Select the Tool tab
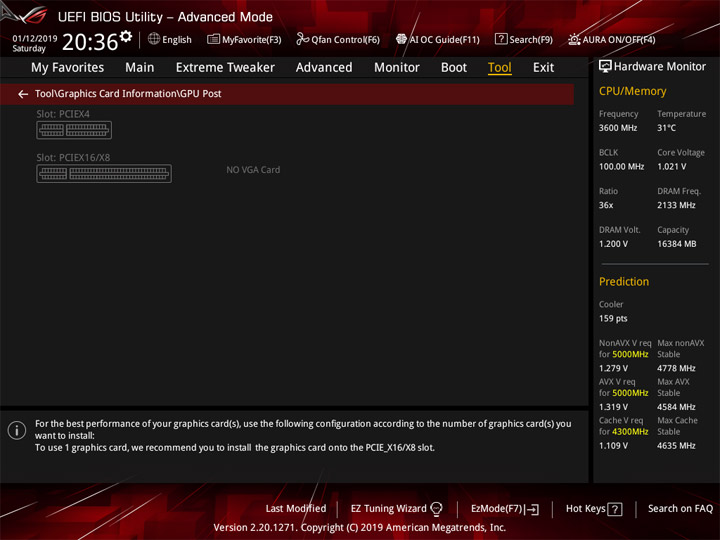 point(500,68)
